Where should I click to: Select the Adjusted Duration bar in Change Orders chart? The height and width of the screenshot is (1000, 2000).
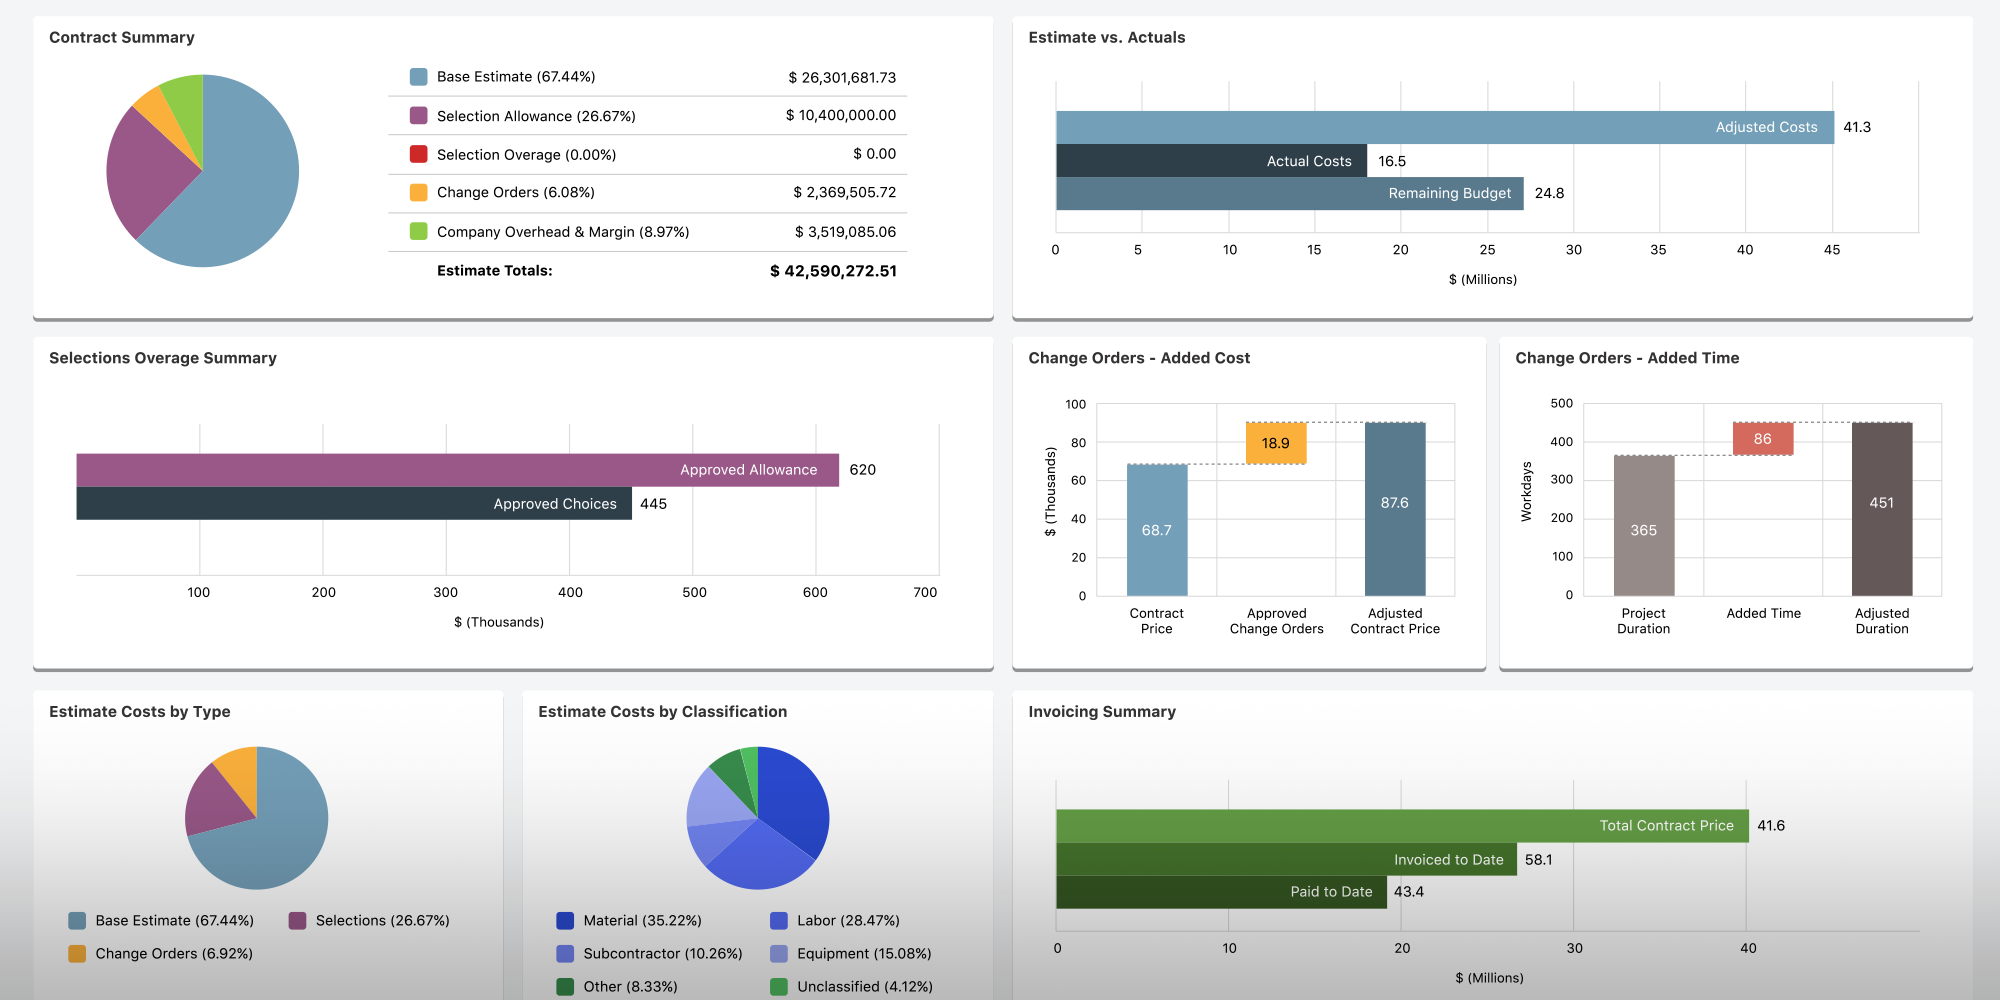[x=1882, y=510]
